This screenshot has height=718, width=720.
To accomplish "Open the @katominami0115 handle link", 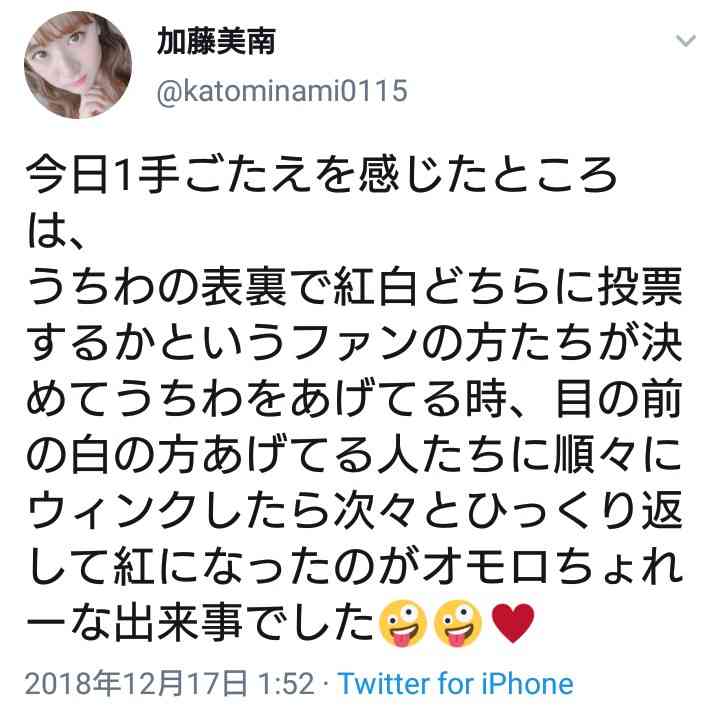I will pyautogui.click(x=282, y=90).
